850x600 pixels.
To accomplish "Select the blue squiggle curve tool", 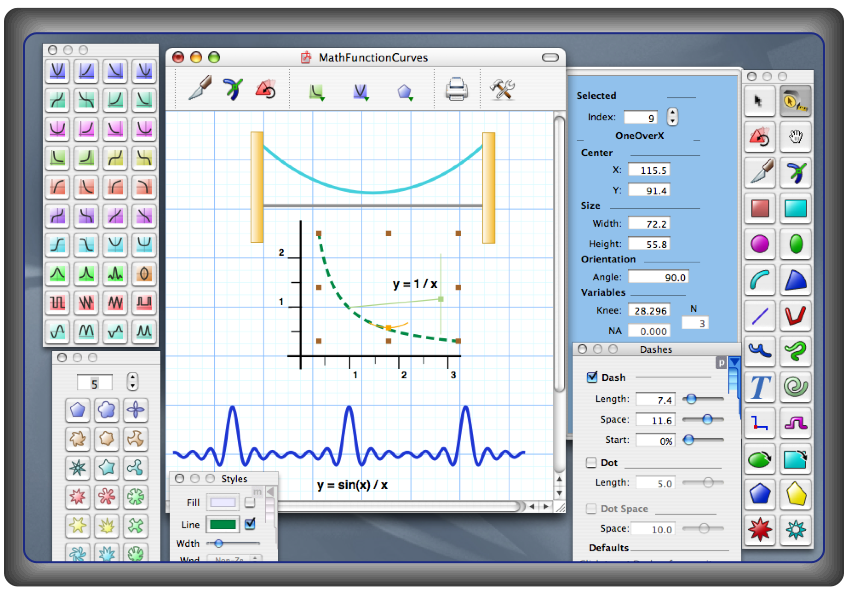I will 759,351.
